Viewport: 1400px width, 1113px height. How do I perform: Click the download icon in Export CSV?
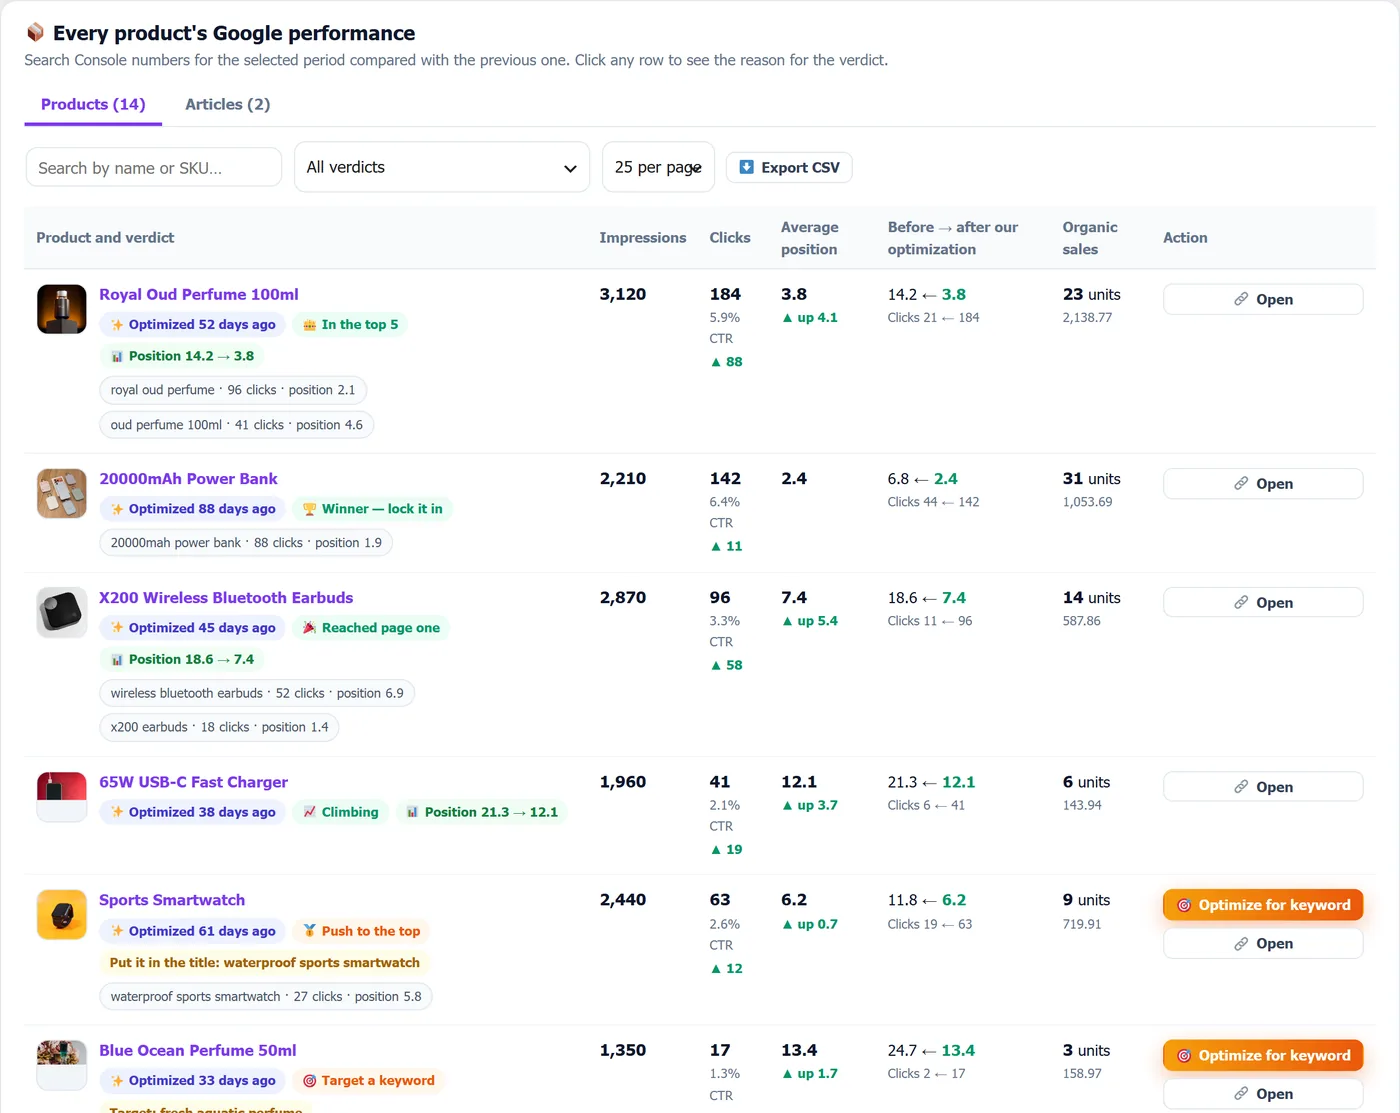click(x=746, y=167)
